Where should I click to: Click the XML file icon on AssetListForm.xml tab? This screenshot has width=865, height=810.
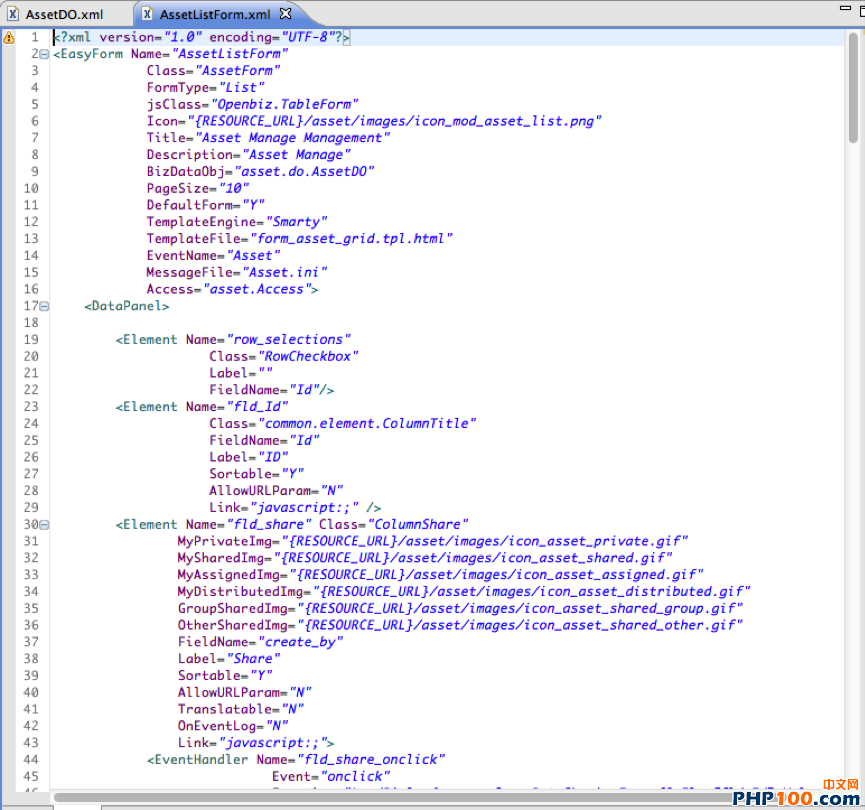147,14
